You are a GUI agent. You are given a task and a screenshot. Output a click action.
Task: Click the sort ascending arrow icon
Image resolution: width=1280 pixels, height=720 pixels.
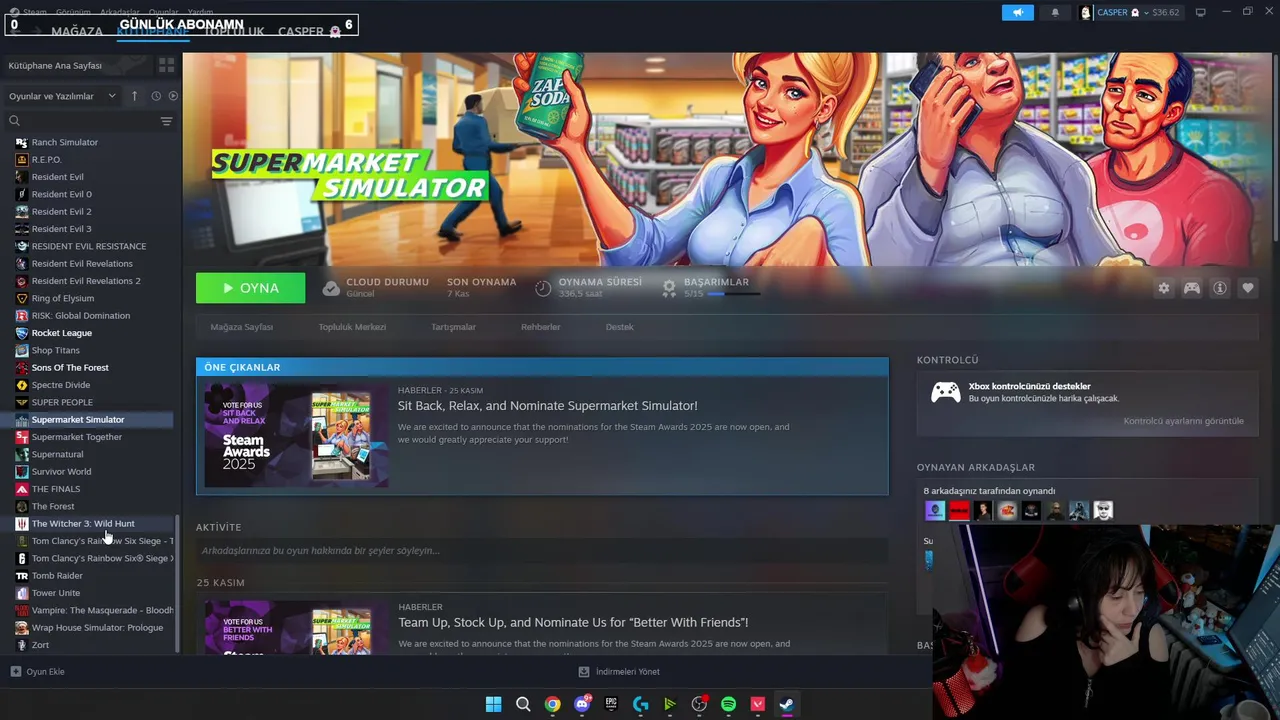(135, 96)
